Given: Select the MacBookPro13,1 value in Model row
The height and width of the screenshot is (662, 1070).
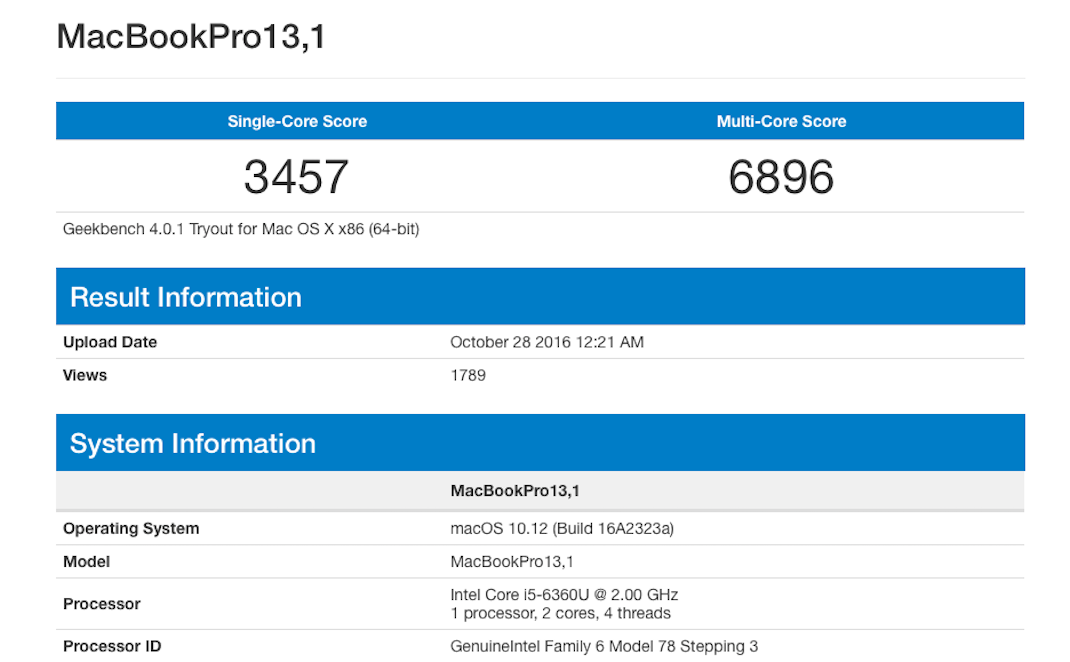Looking at the screenshot, I should point(512,562).
